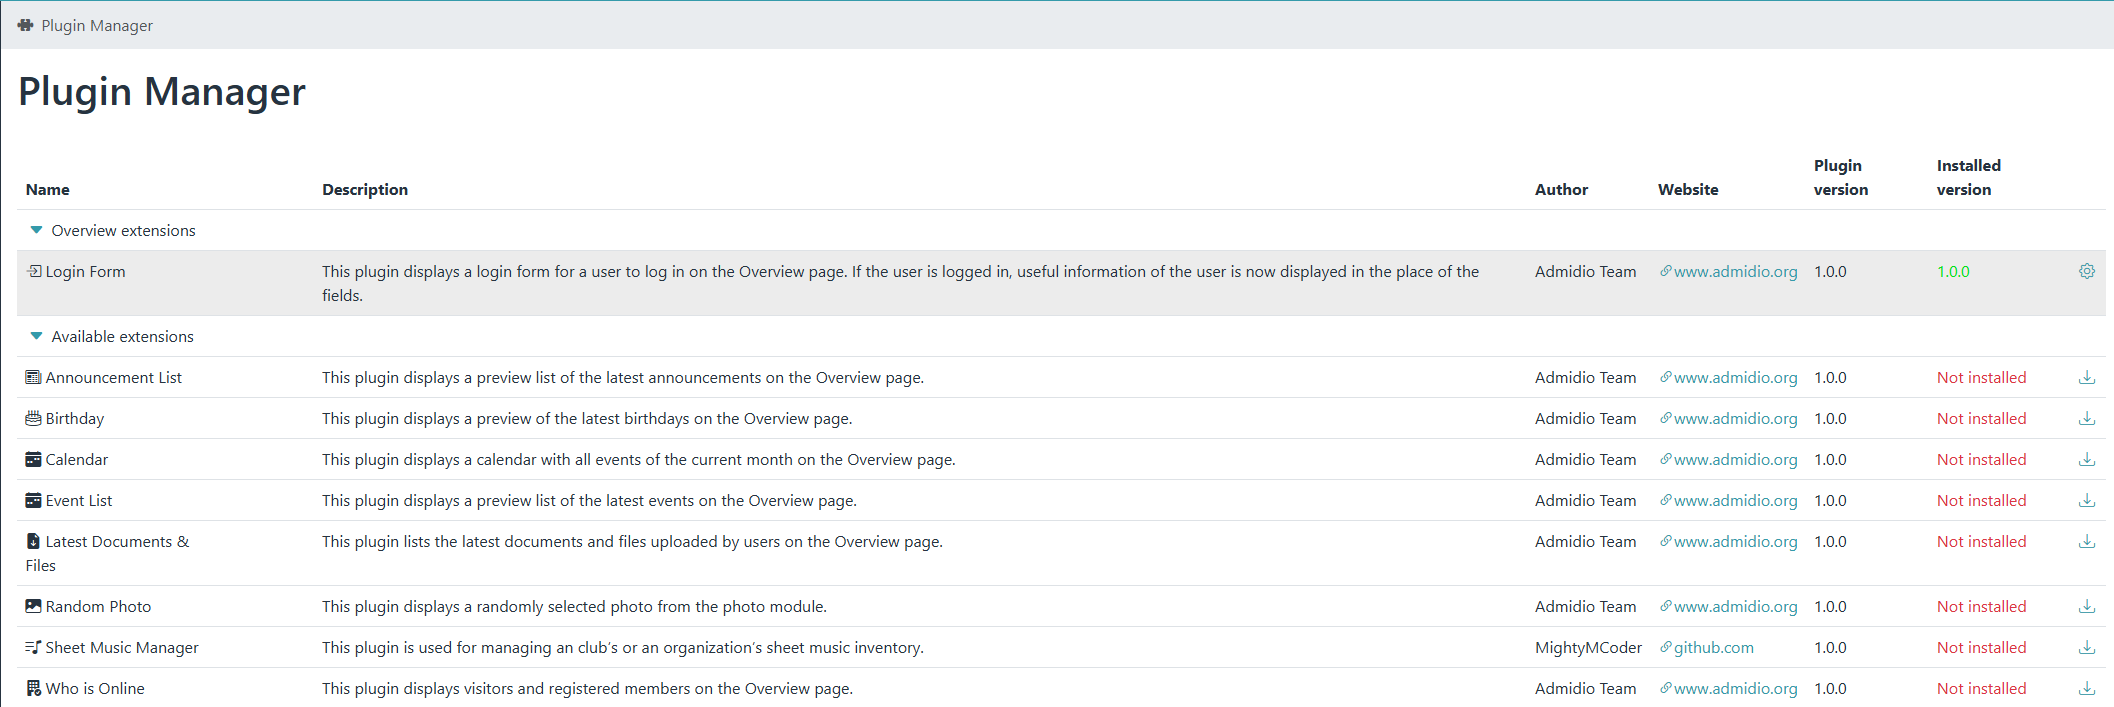Select the Installed version column header
2114x707 pixels.
[x=1968, y=178]
